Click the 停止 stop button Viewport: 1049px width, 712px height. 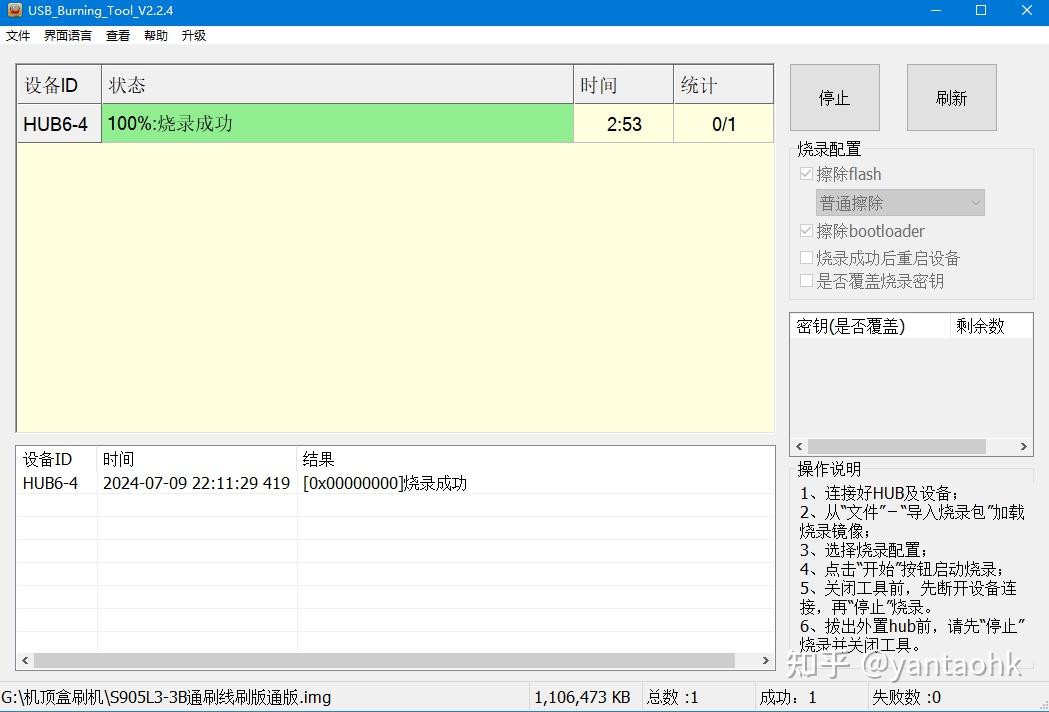click(834, 97)
